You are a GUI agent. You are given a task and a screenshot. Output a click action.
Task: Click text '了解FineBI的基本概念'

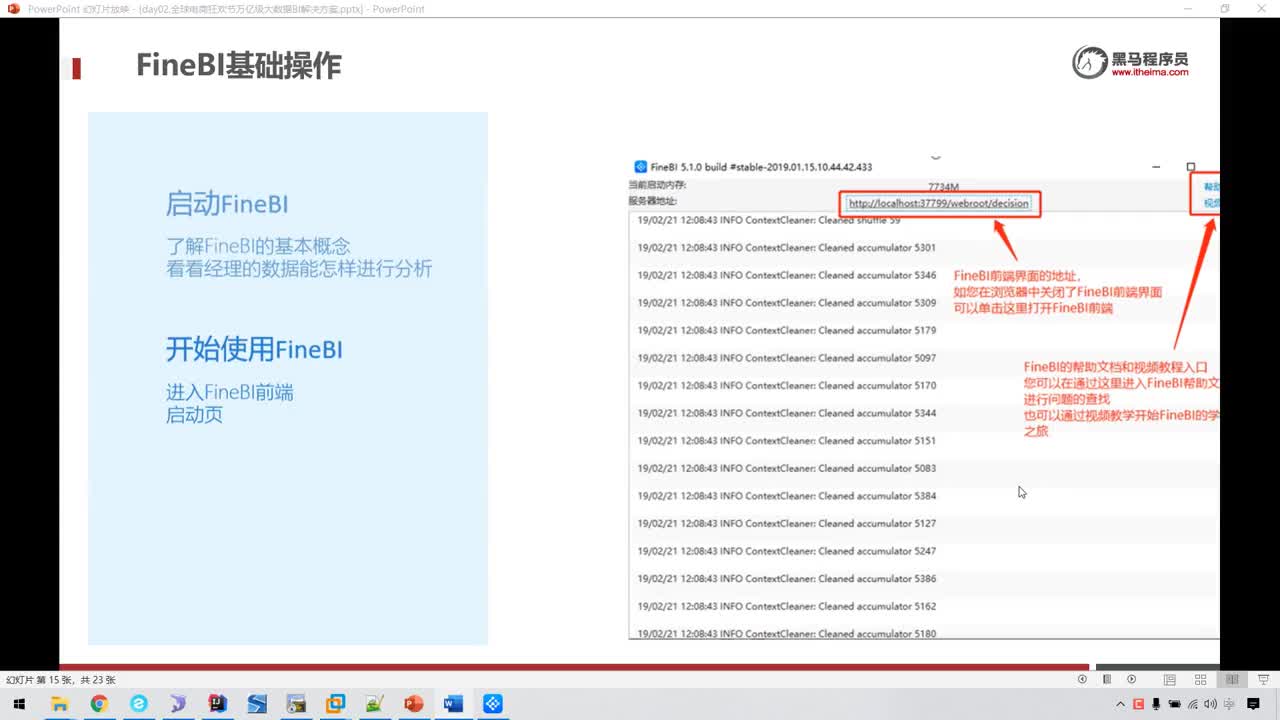click(x=258, y=246)
